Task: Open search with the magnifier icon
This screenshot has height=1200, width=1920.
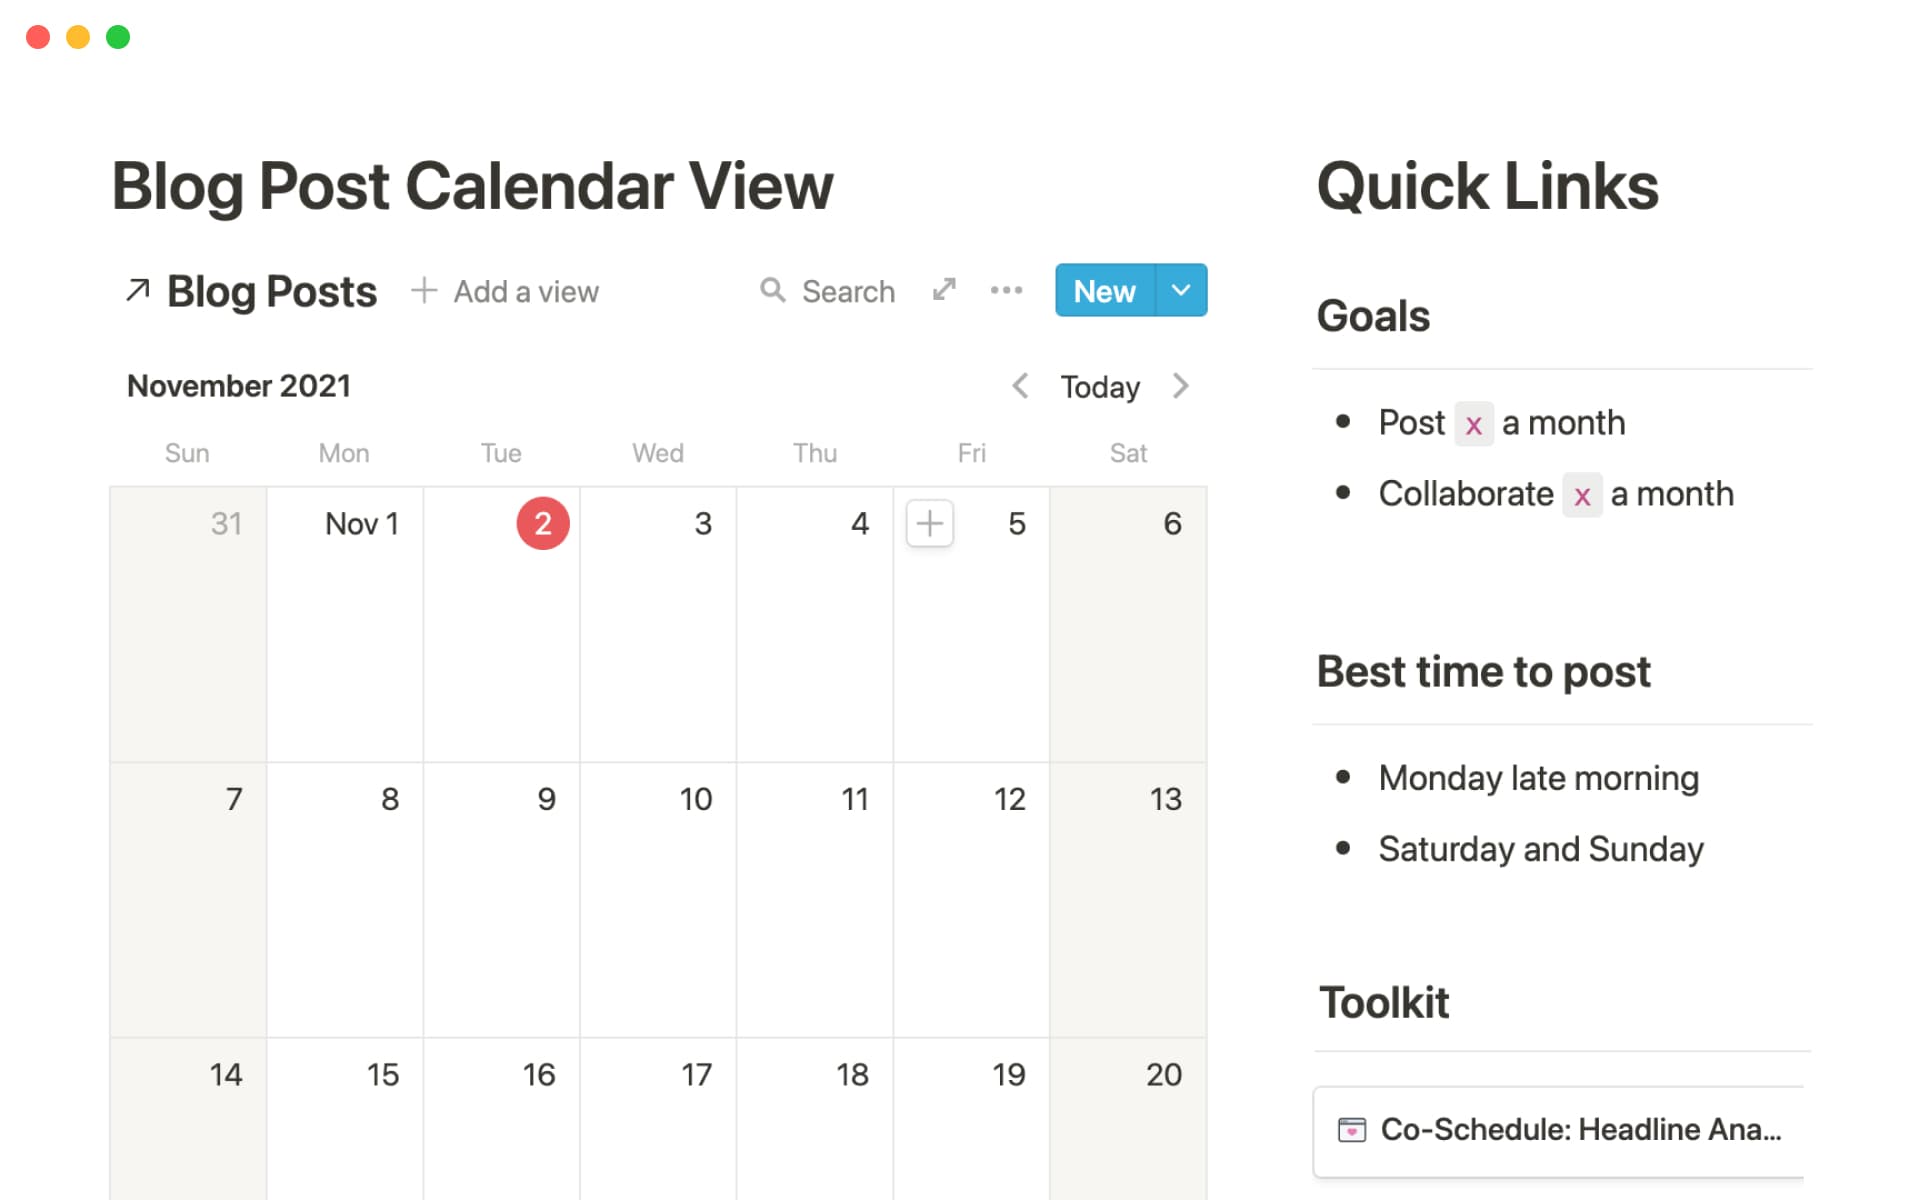Action: click(774, 290)
